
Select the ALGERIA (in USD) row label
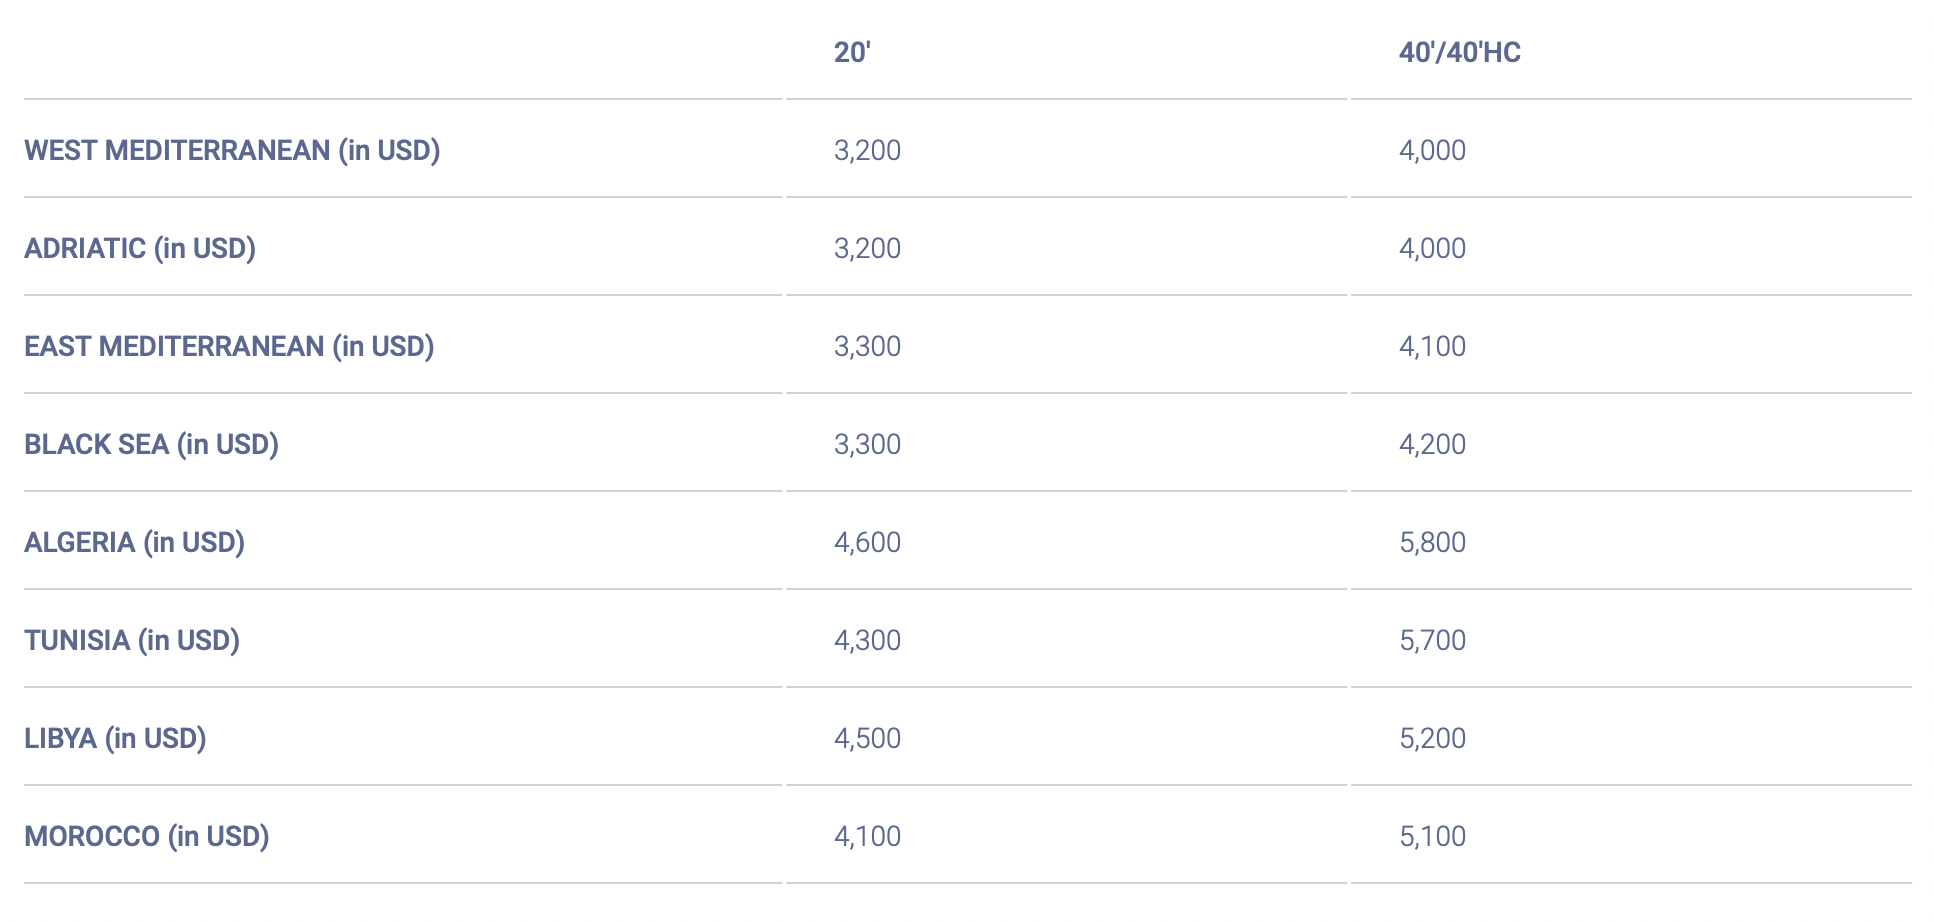pos(134,542)
